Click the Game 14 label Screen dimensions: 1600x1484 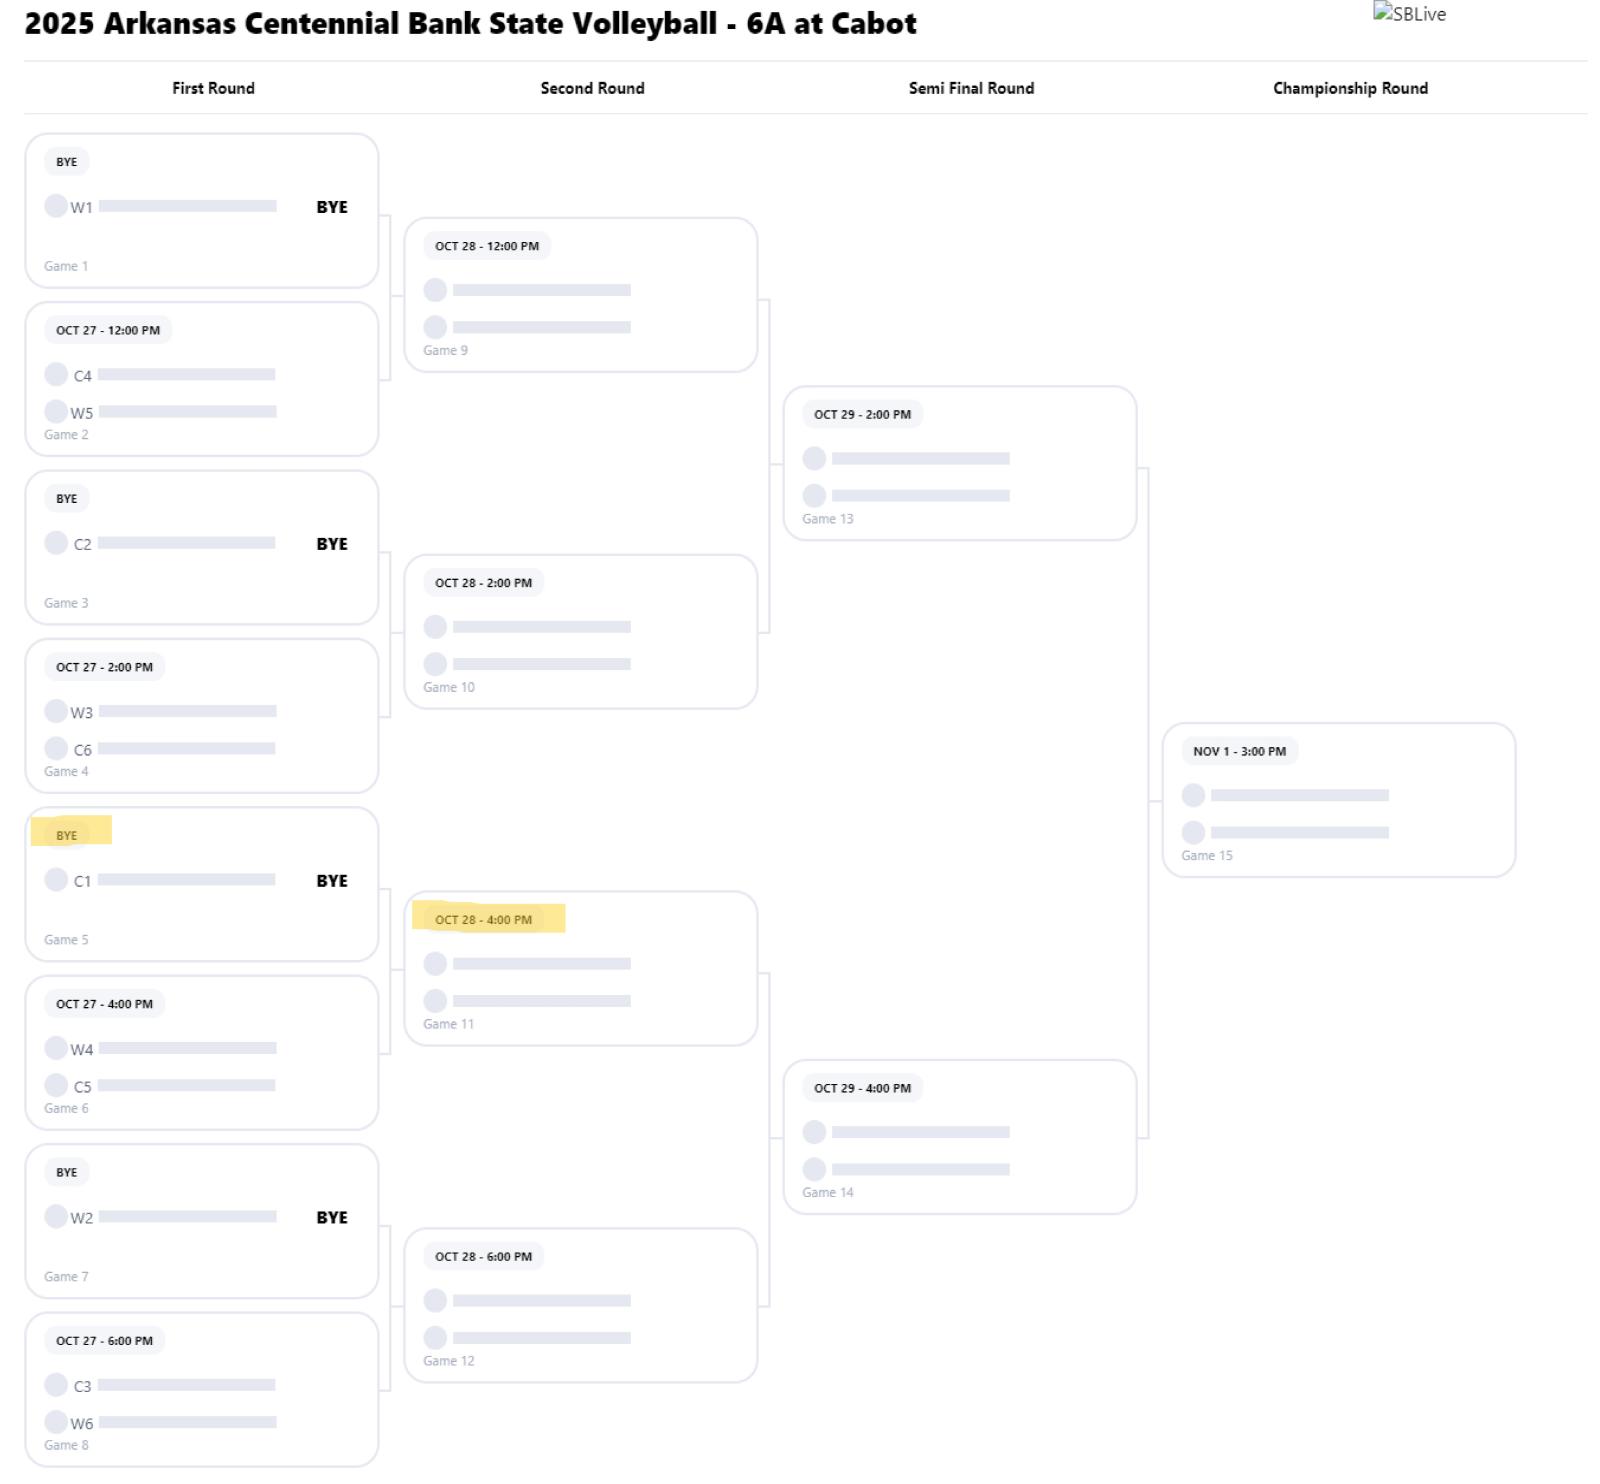tap(827, 1192)
